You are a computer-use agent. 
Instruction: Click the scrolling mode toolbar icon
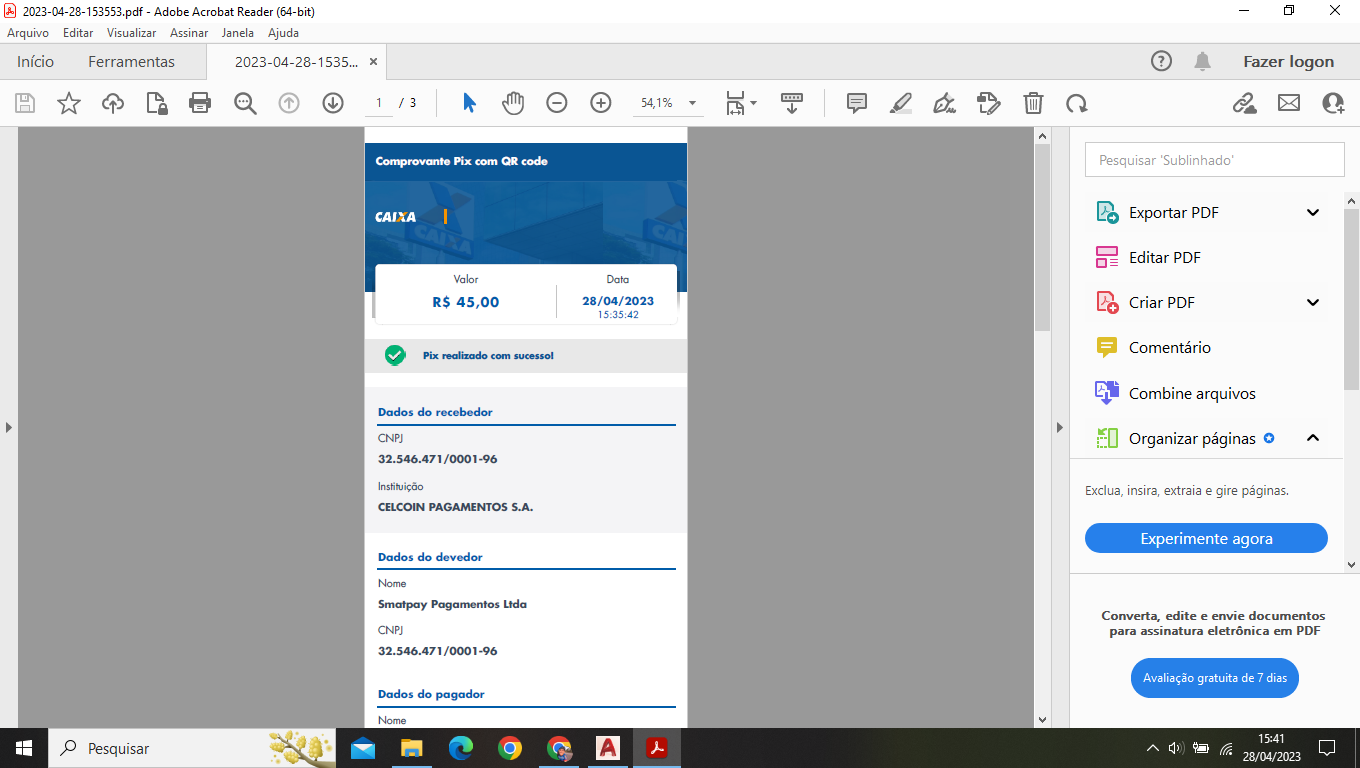click(x=792, y=103)
